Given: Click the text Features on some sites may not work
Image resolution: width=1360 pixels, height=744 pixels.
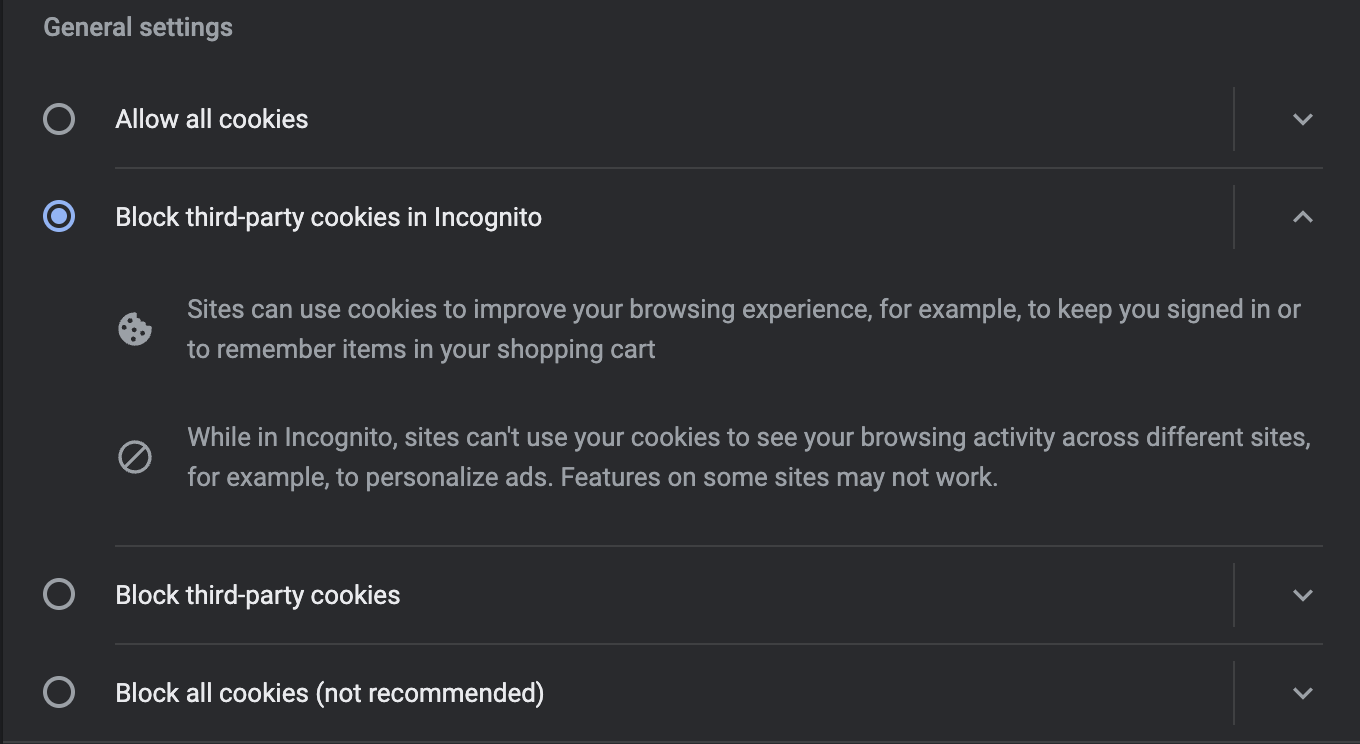Looking at the screenshot, I should click(779, 477).
